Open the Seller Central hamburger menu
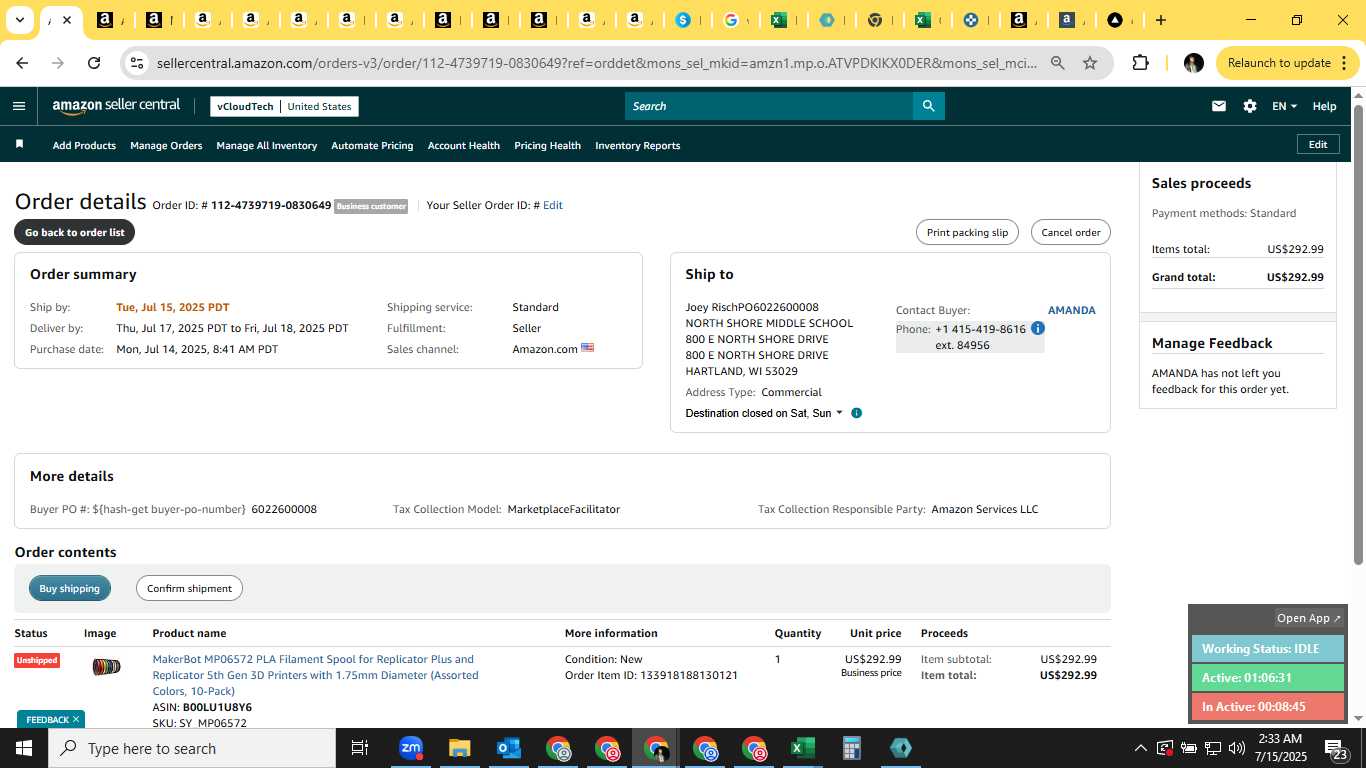Viewport: 1366px width, 768px height. [x=19, y=106]
